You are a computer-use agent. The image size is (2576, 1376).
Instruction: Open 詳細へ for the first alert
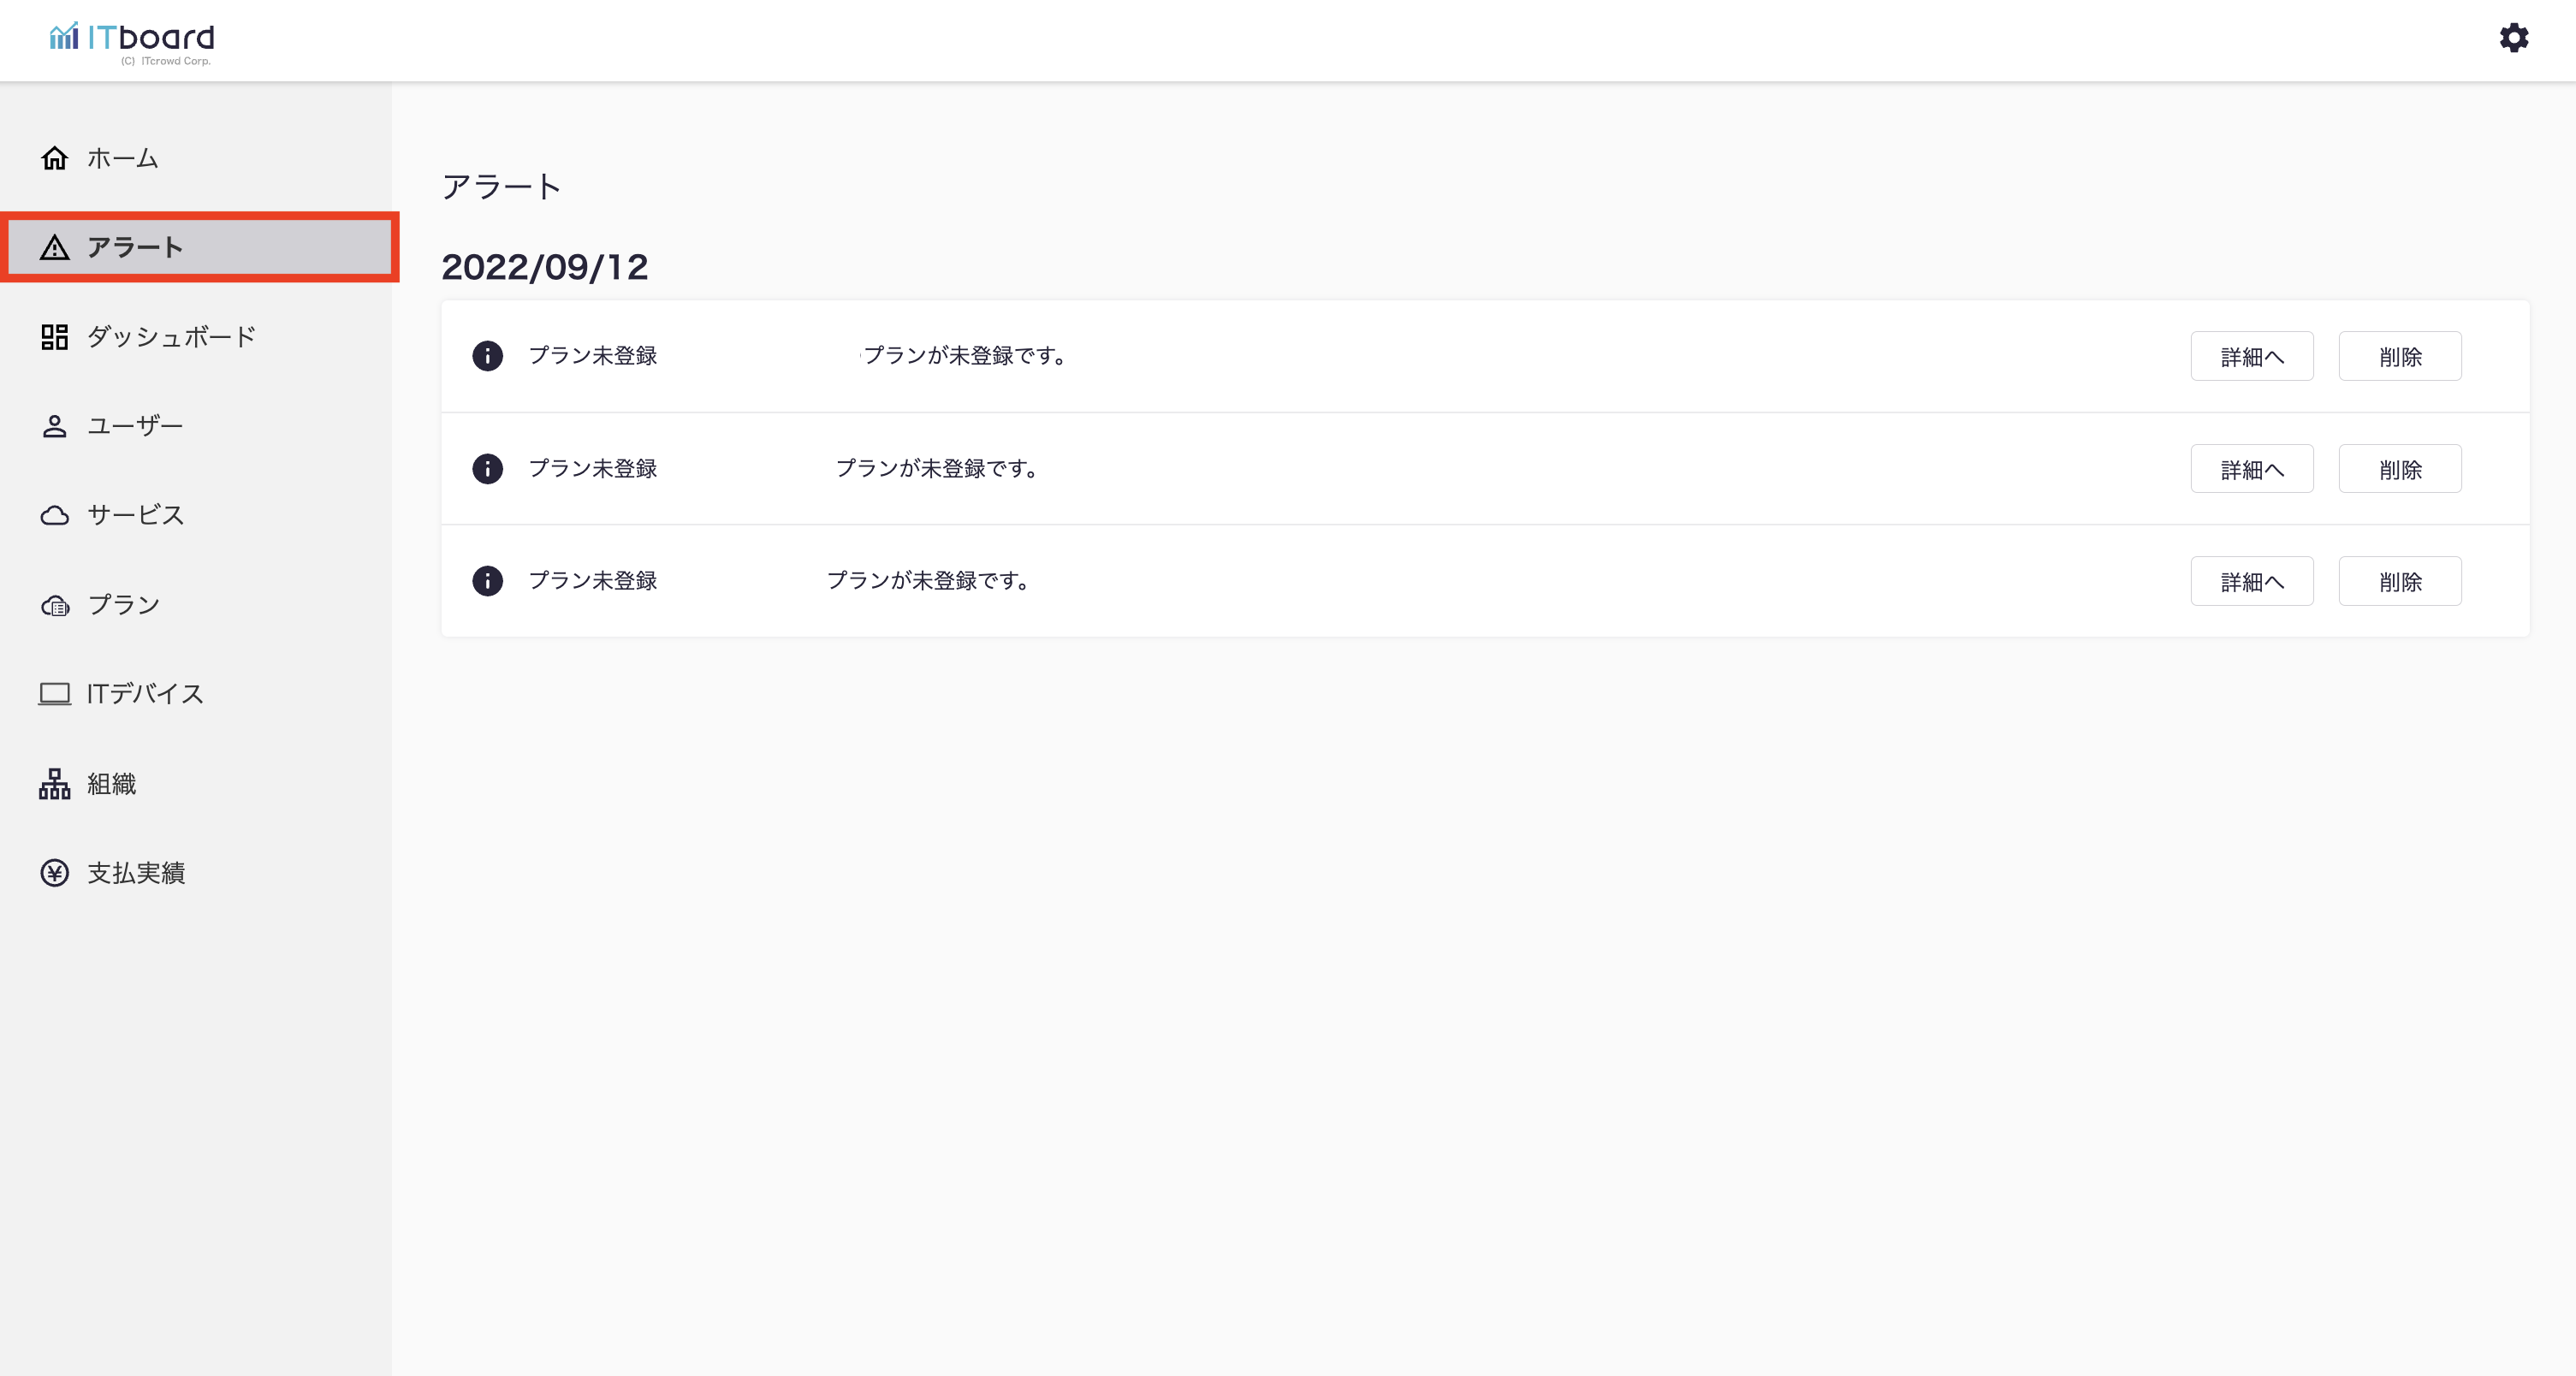(x=2251, y=357)
